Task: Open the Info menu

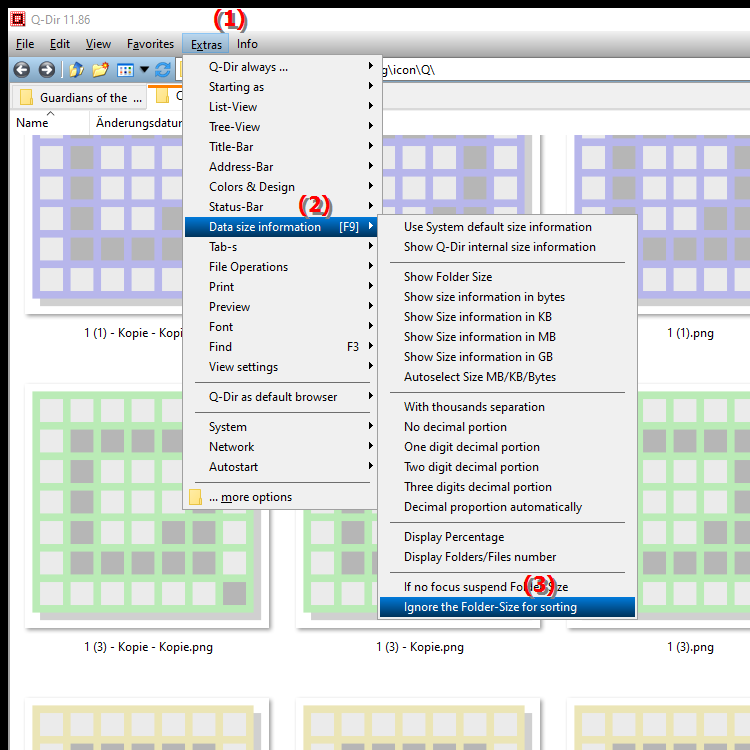Action: click(247, 44)
